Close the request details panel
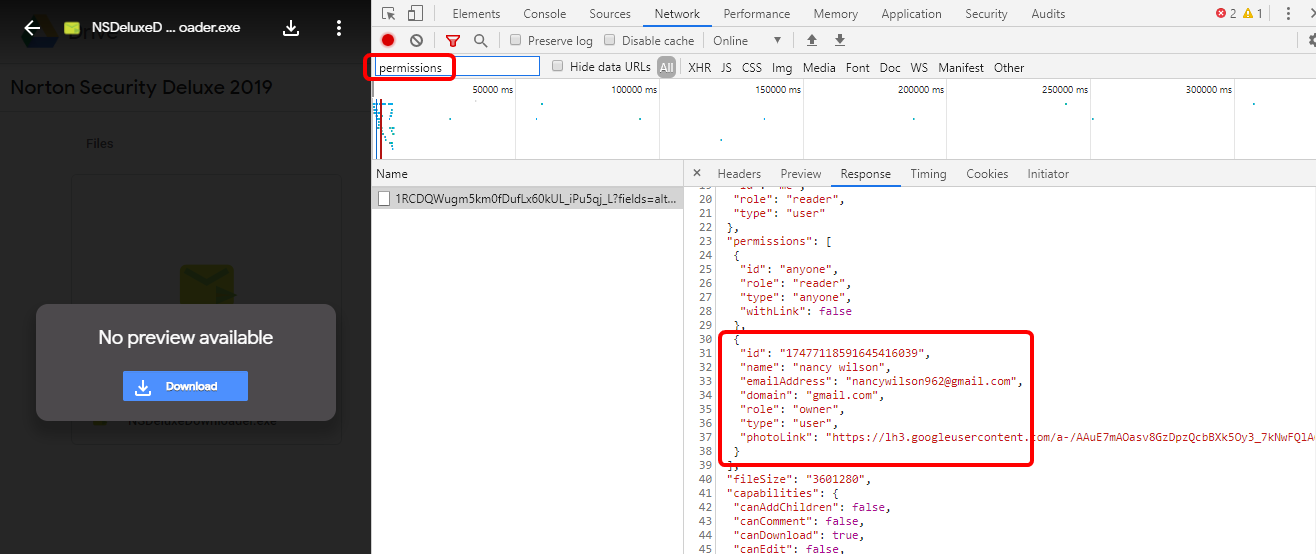 pos(697,173)
